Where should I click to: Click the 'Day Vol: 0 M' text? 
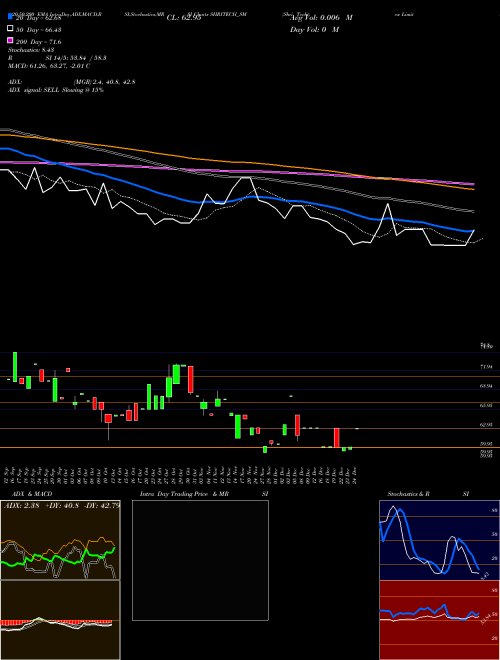tap(314, 29)
